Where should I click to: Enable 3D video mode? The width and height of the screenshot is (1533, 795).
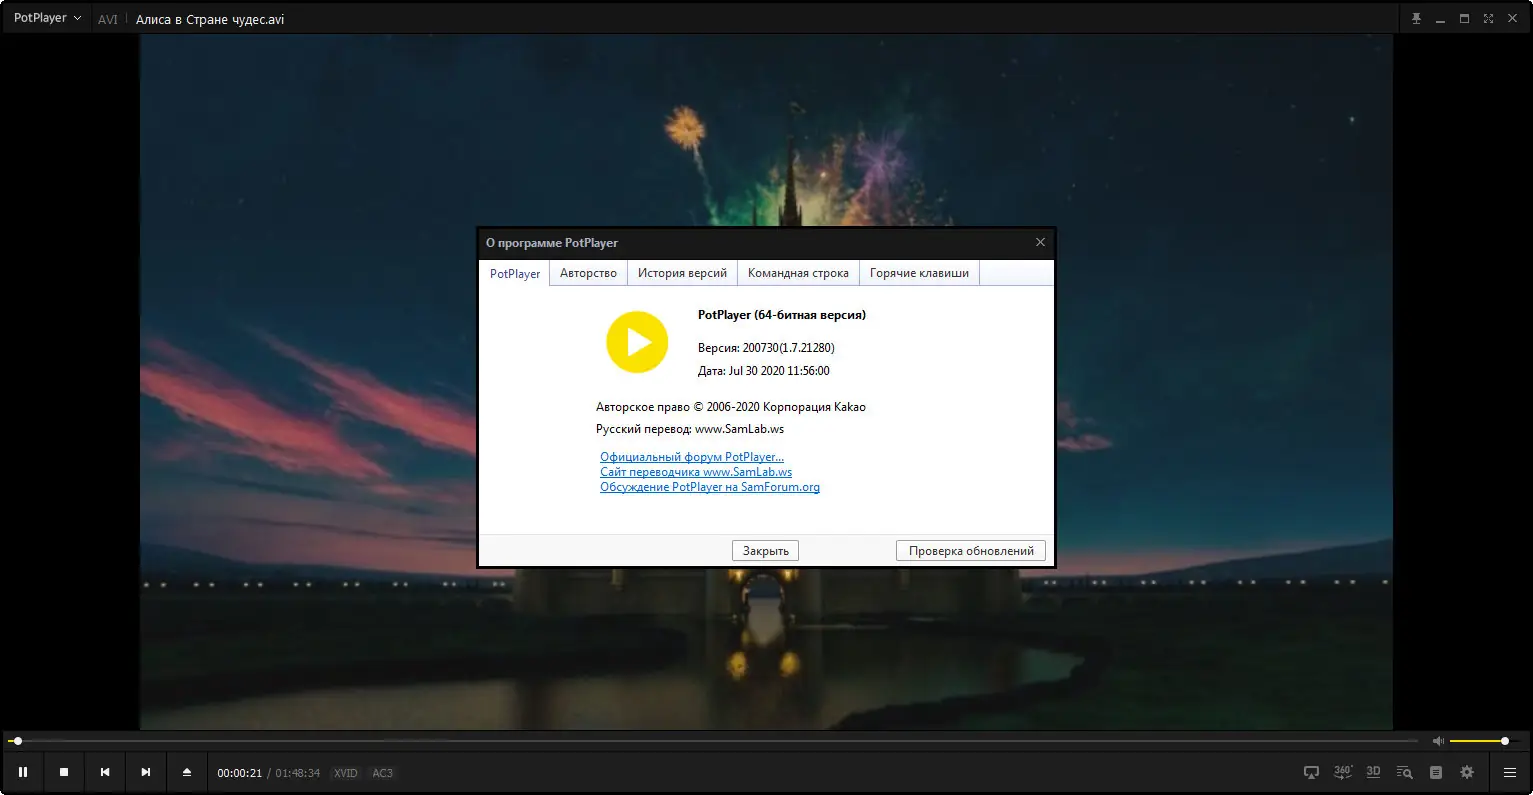pos(1373,772)
